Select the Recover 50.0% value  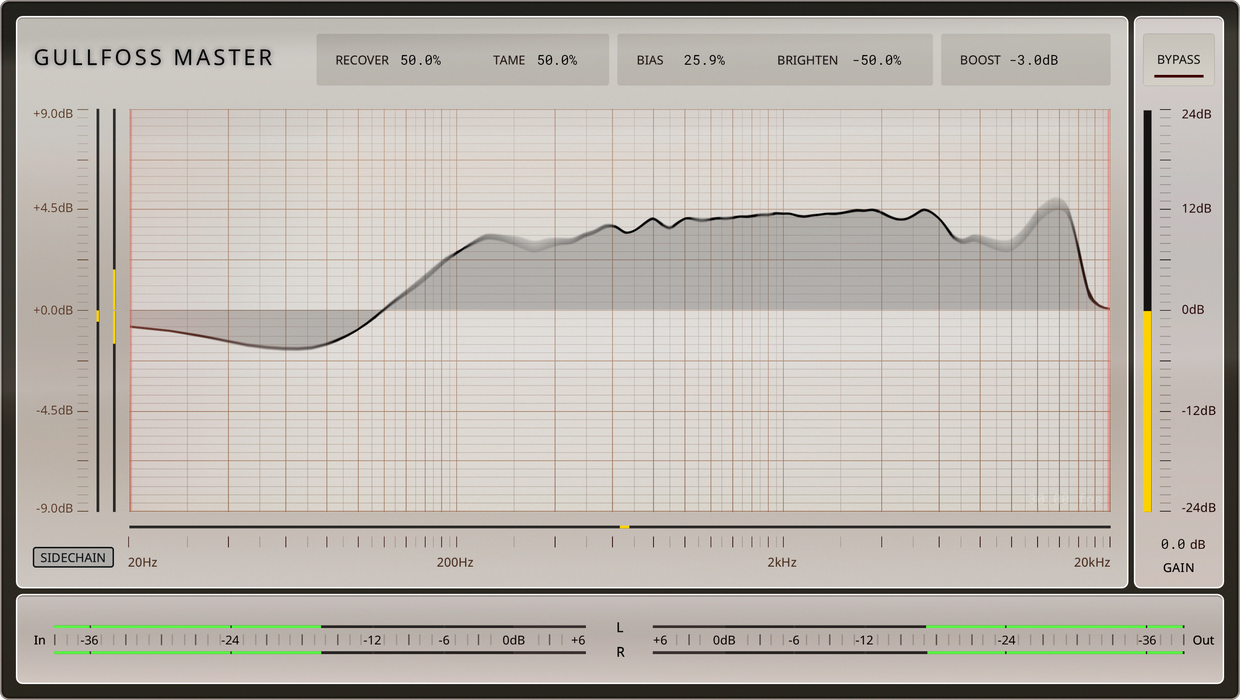pos(420,60)
